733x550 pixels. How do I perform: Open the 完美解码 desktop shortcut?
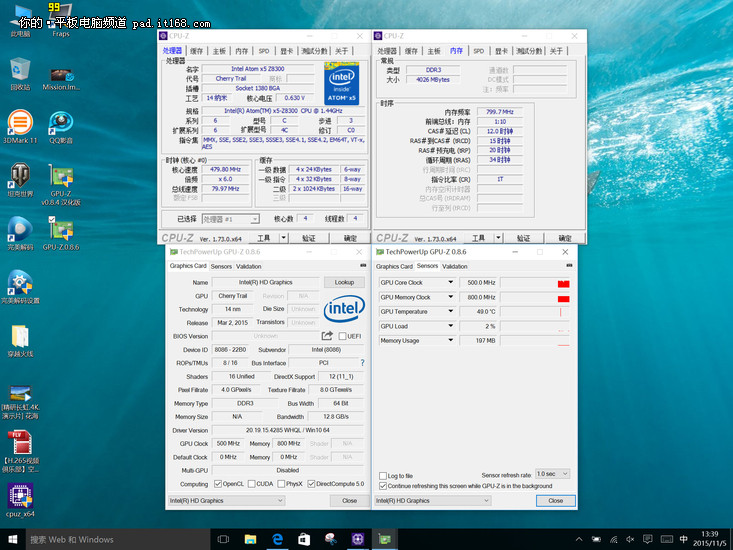[x=20, y=233]
